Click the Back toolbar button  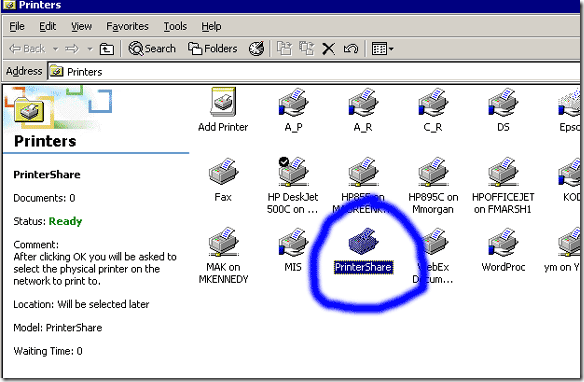(x=27, y=49)
